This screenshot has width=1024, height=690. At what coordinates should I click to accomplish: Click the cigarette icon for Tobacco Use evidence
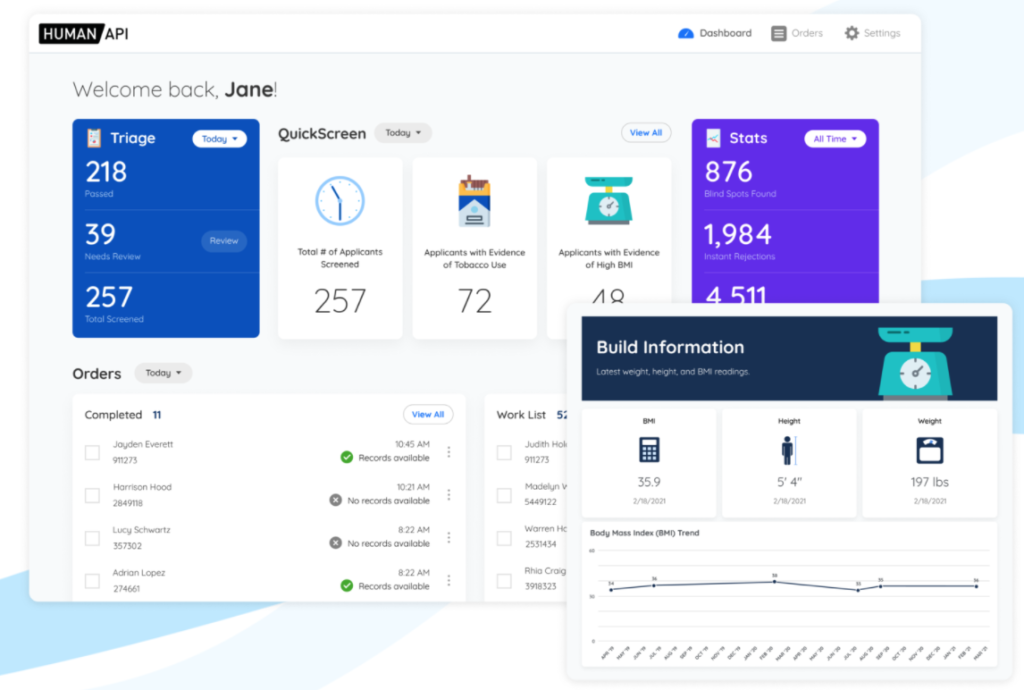click(x=474, y=200)
